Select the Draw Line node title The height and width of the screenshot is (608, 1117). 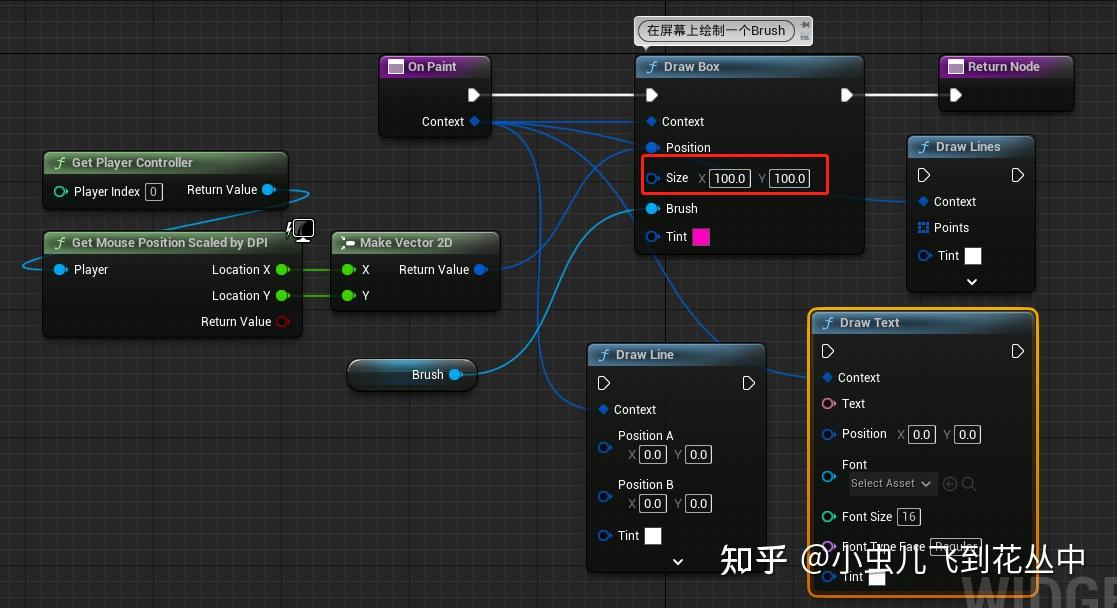point(644,354)
